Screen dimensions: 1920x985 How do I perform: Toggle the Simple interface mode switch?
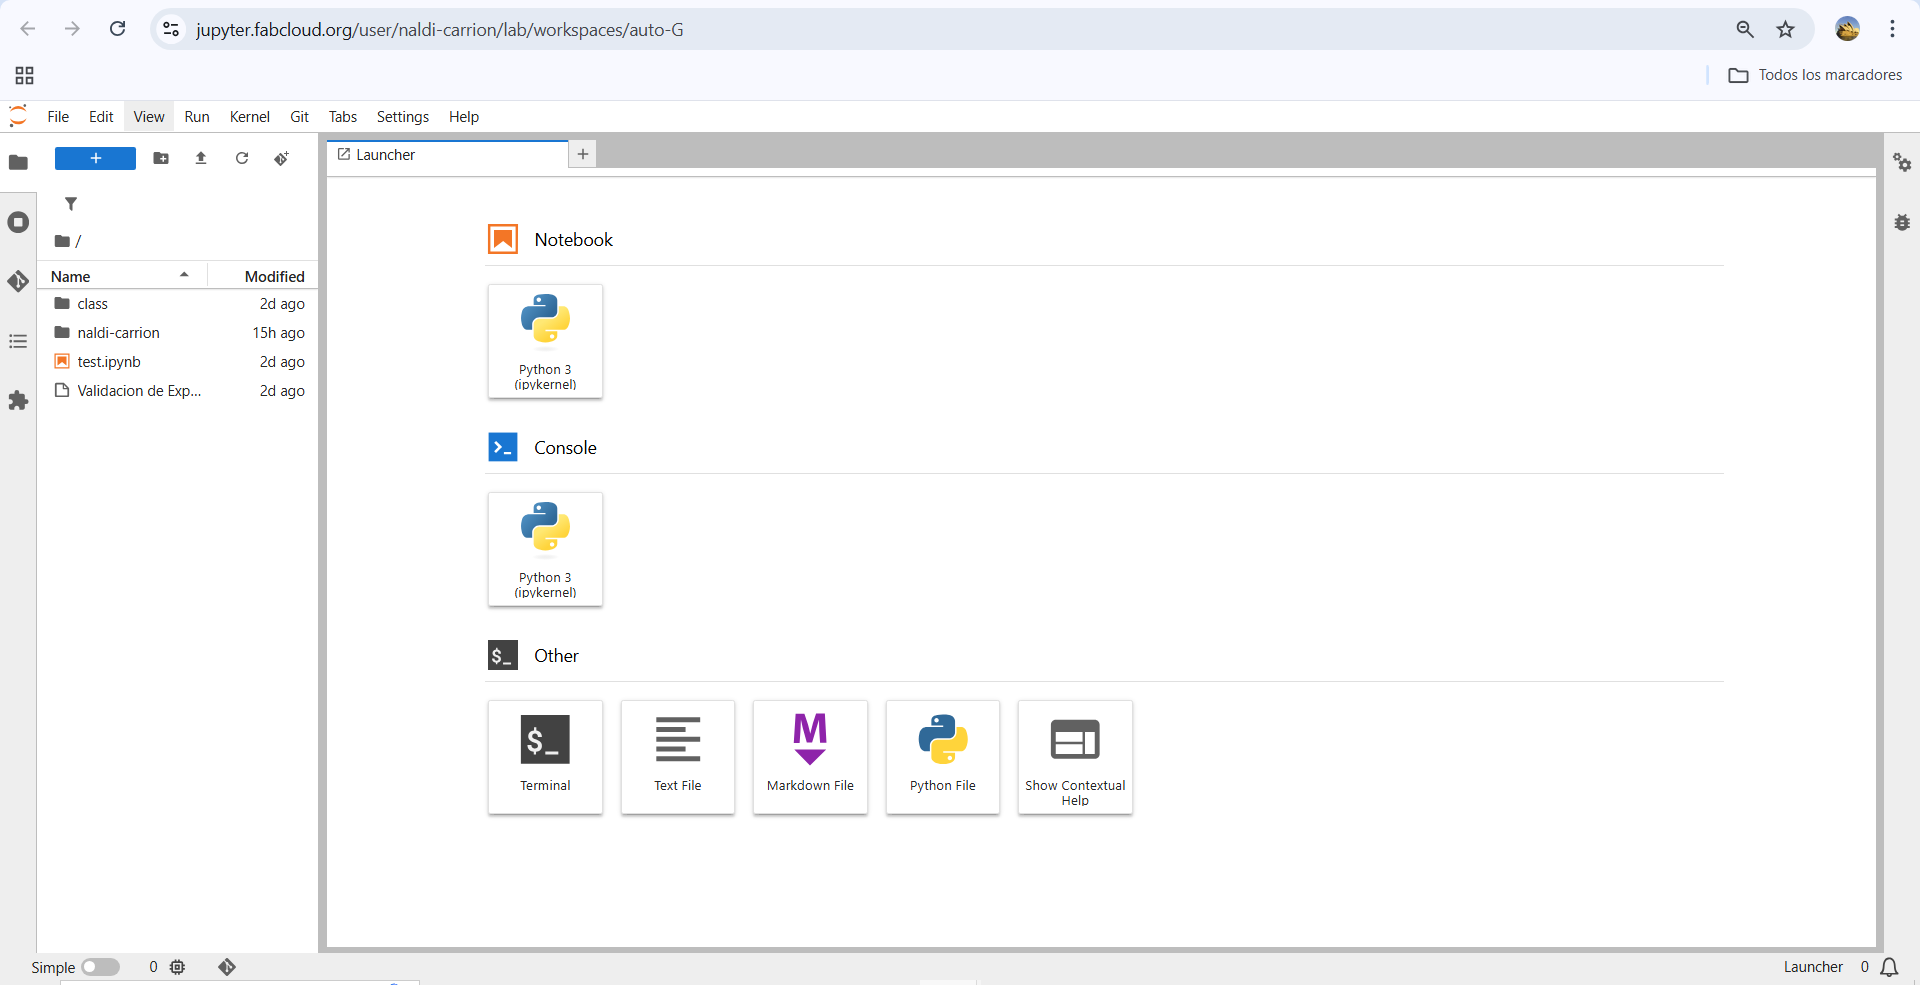100,967
